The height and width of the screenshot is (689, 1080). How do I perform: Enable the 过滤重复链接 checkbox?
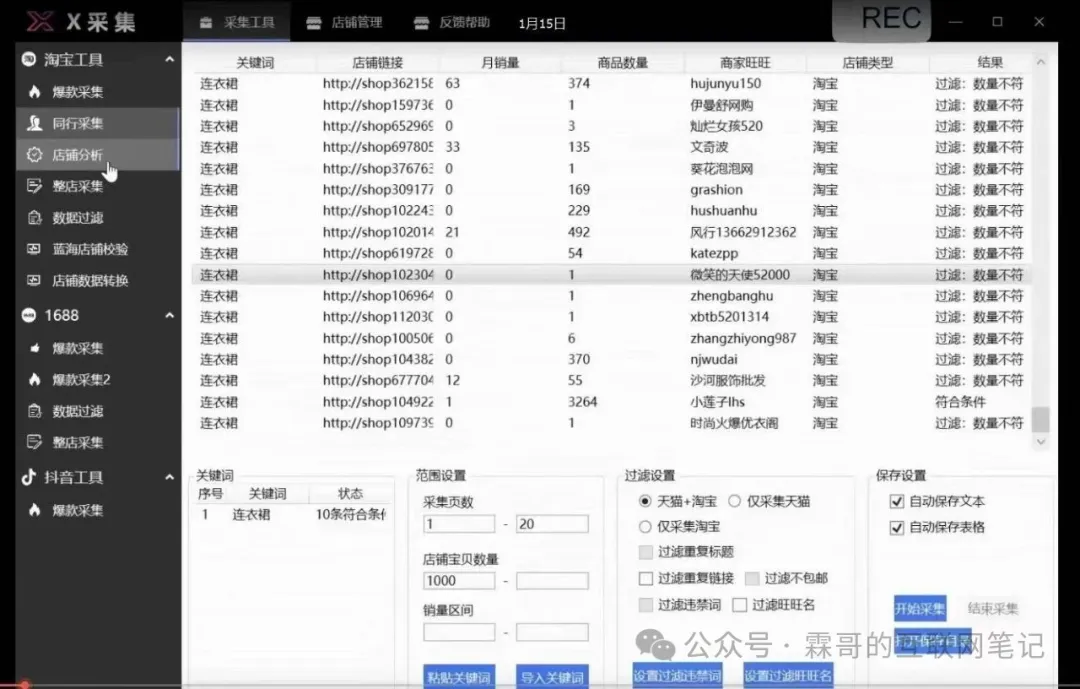(x=646, y=578)
